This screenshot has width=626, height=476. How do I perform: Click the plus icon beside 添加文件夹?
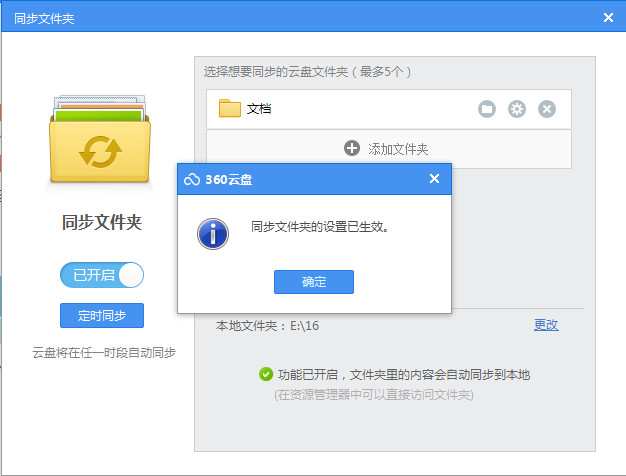point(352,148)
